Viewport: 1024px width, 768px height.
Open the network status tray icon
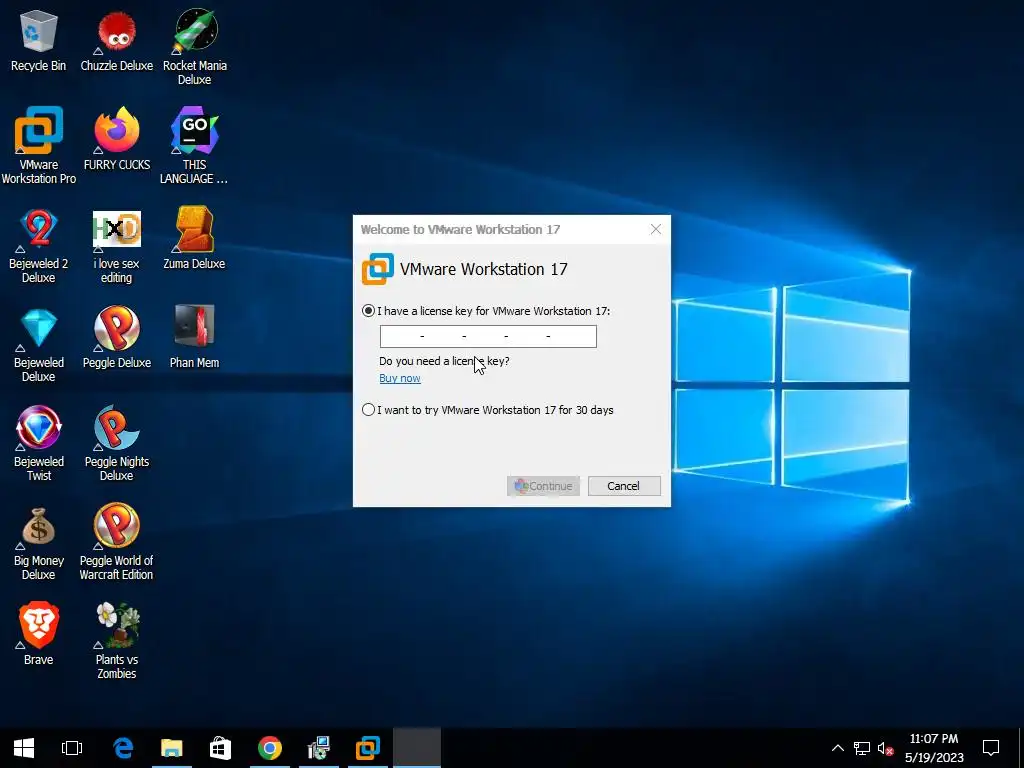click(862, 748)
